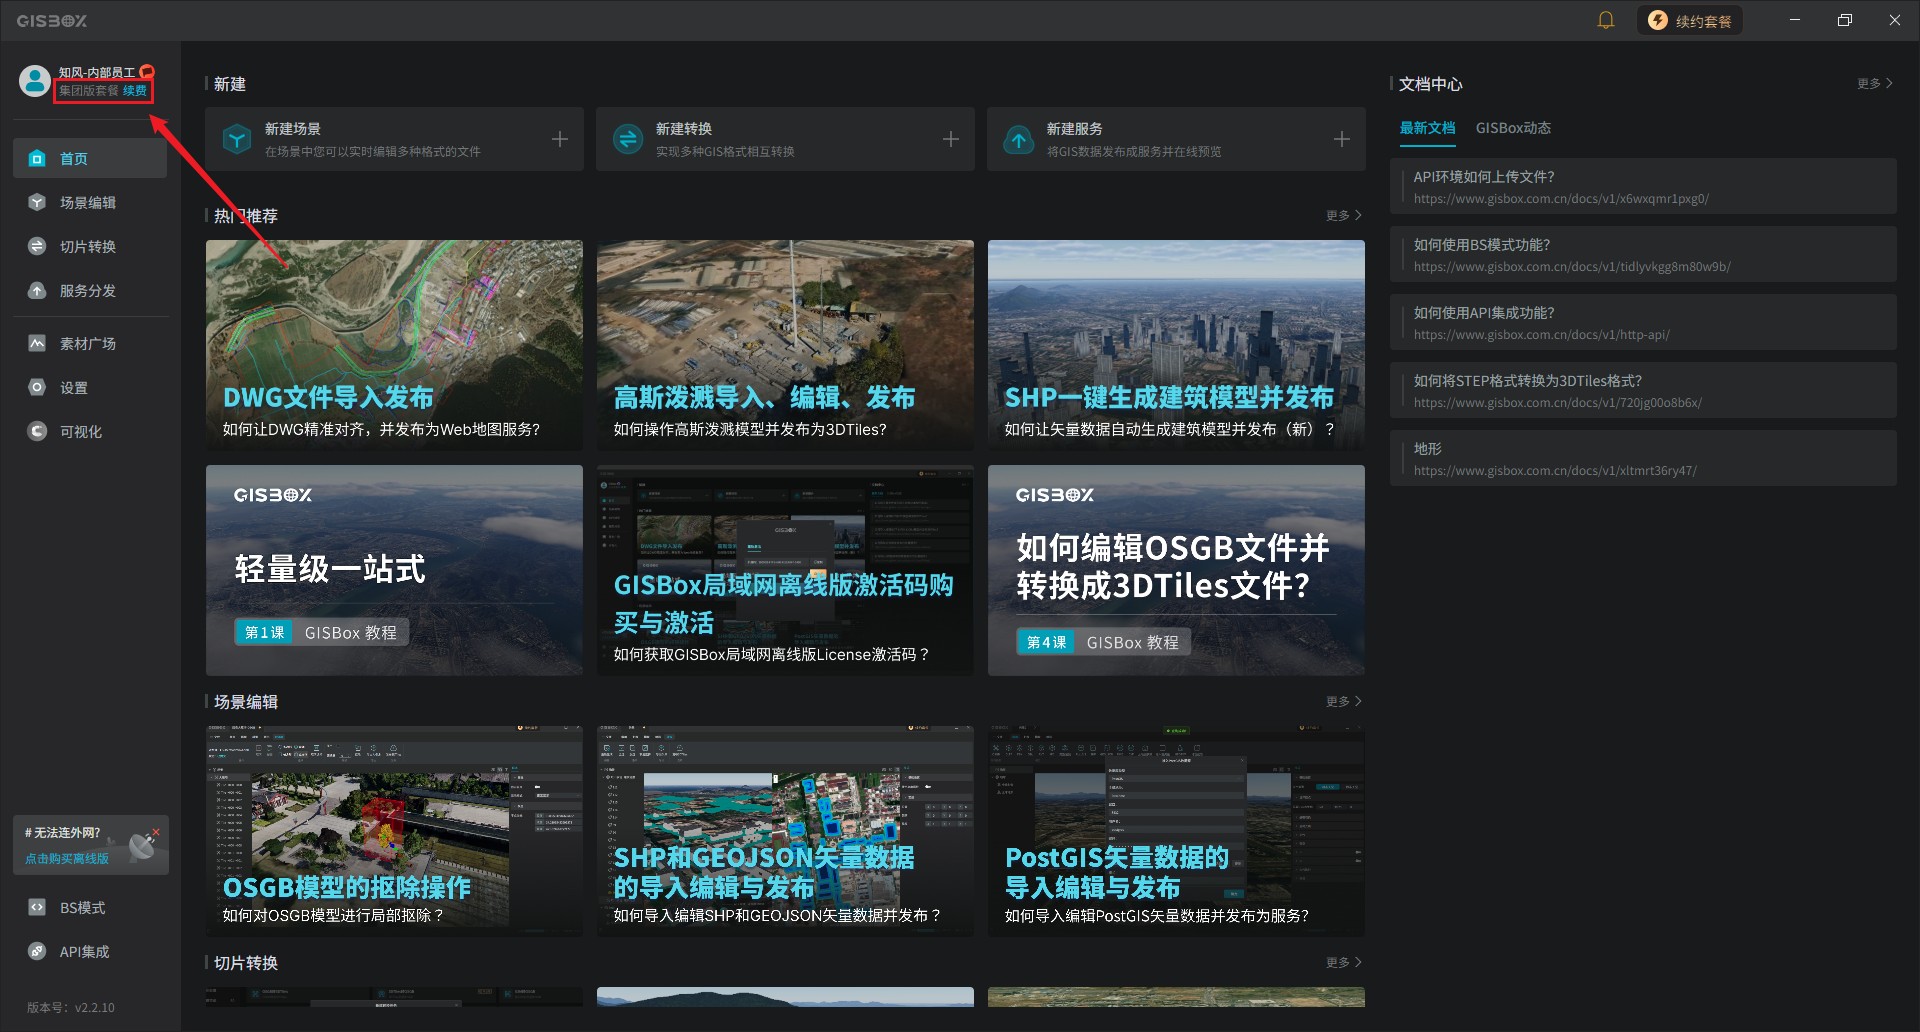The width and height of the screenshot is (1920, 1032).
Task: Open the STEP格式转换为3DTiles document
Action: click(x=1643, y=390)
